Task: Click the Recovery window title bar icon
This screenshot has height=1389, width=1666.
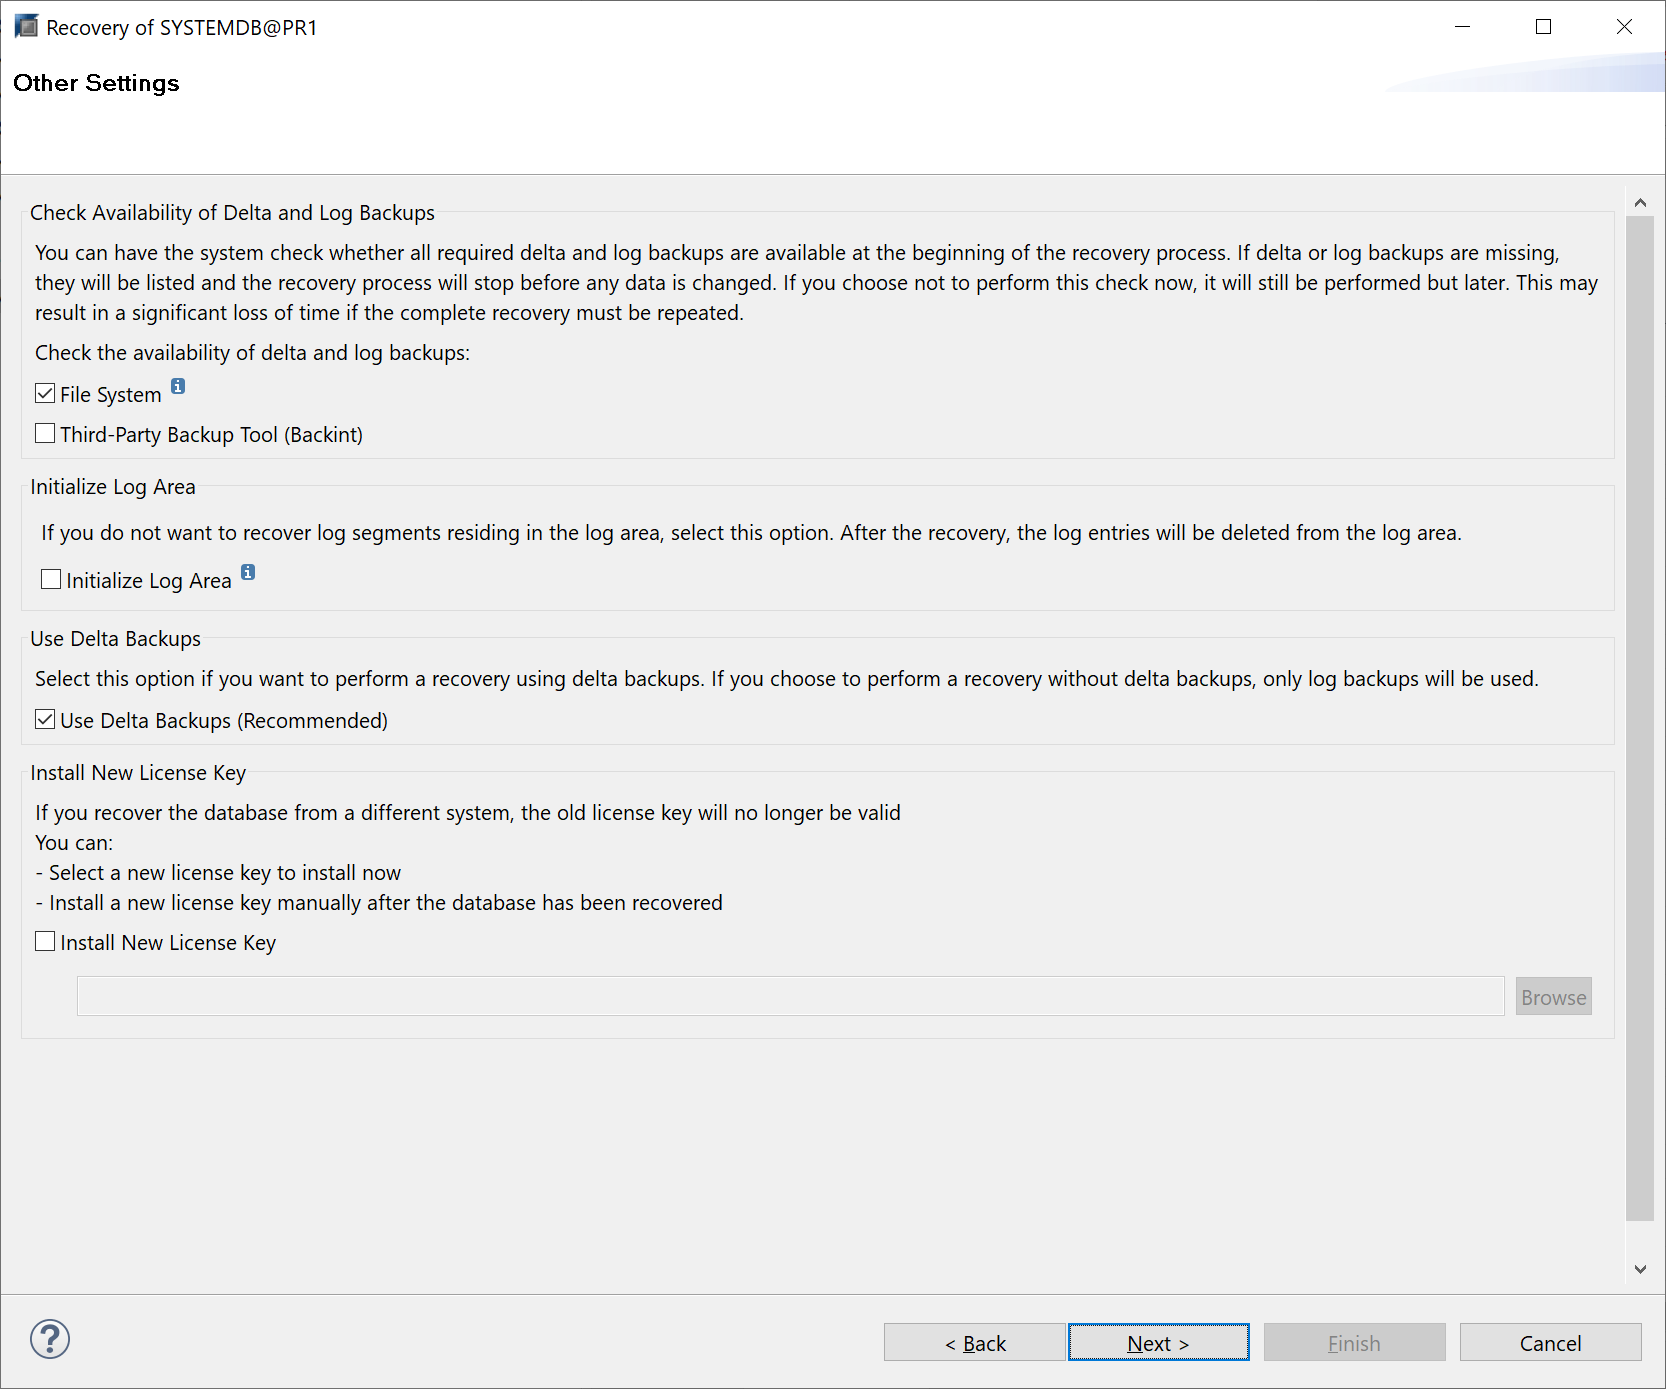Action: click(26, 27)
